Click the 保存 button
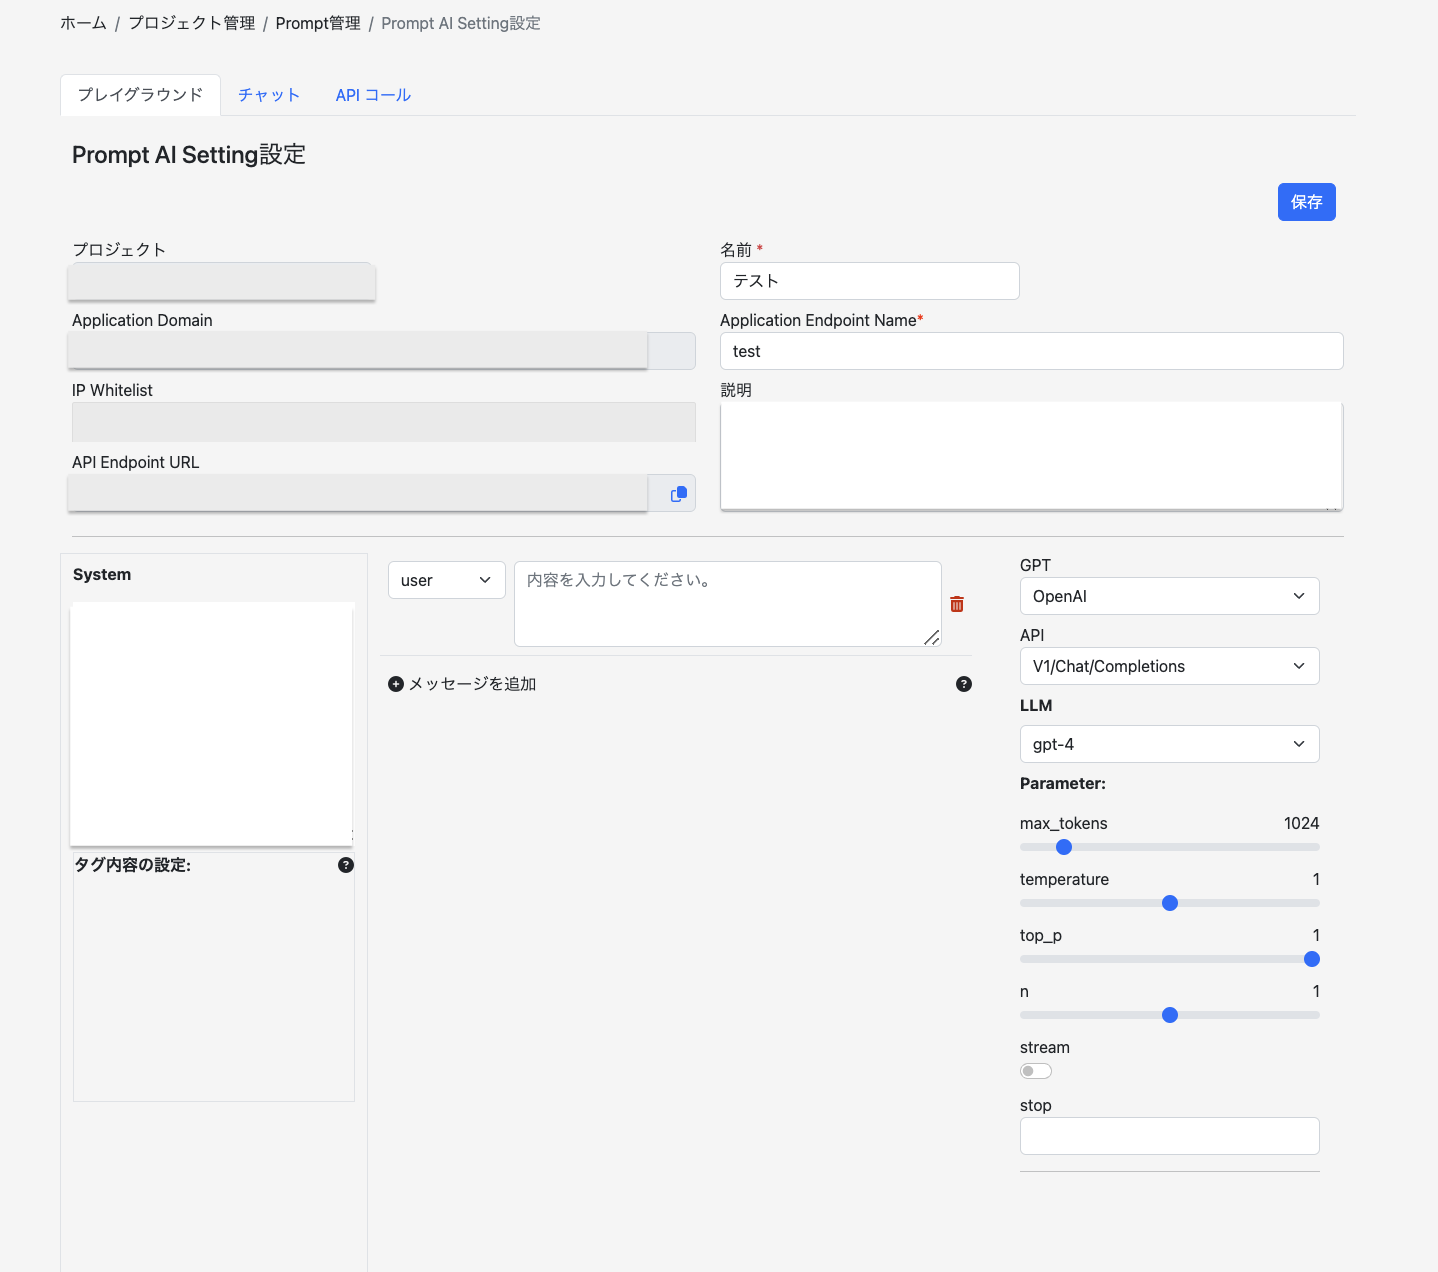Screen dimensions: 1438x1272 pos(1306,202)
